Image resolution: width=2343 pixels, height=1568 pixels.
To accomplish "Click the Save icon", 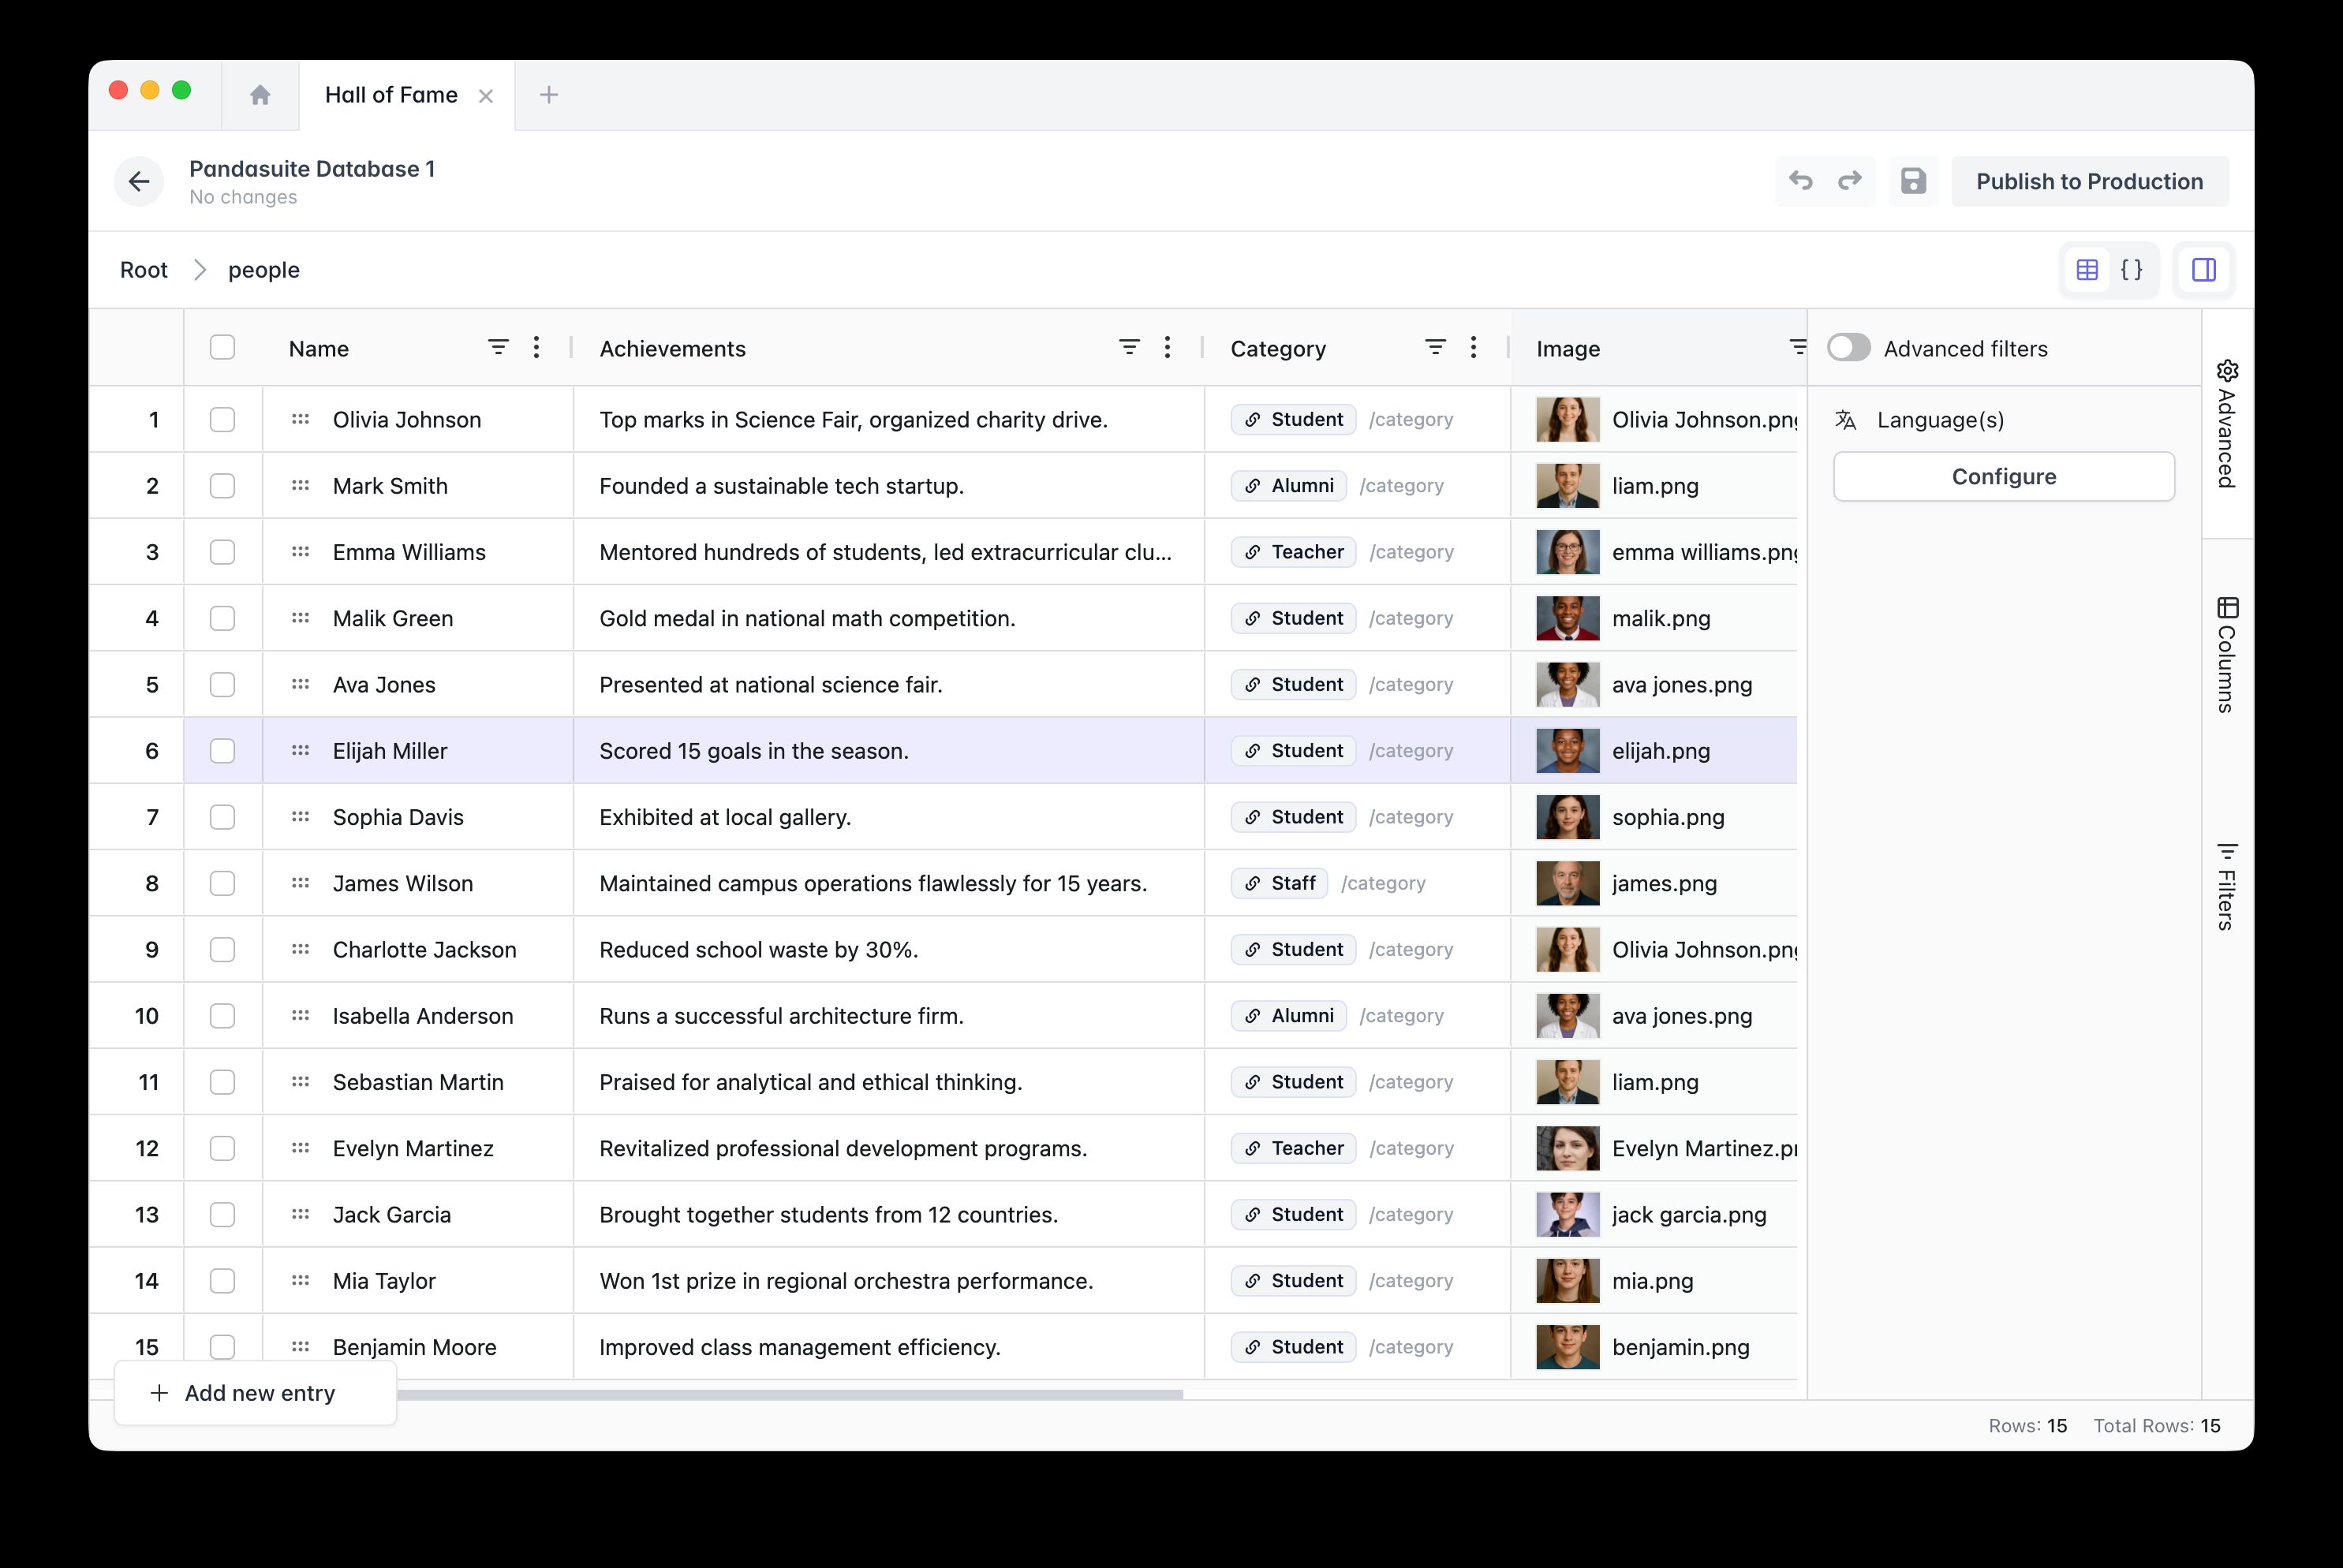I will click(1913, 181).
